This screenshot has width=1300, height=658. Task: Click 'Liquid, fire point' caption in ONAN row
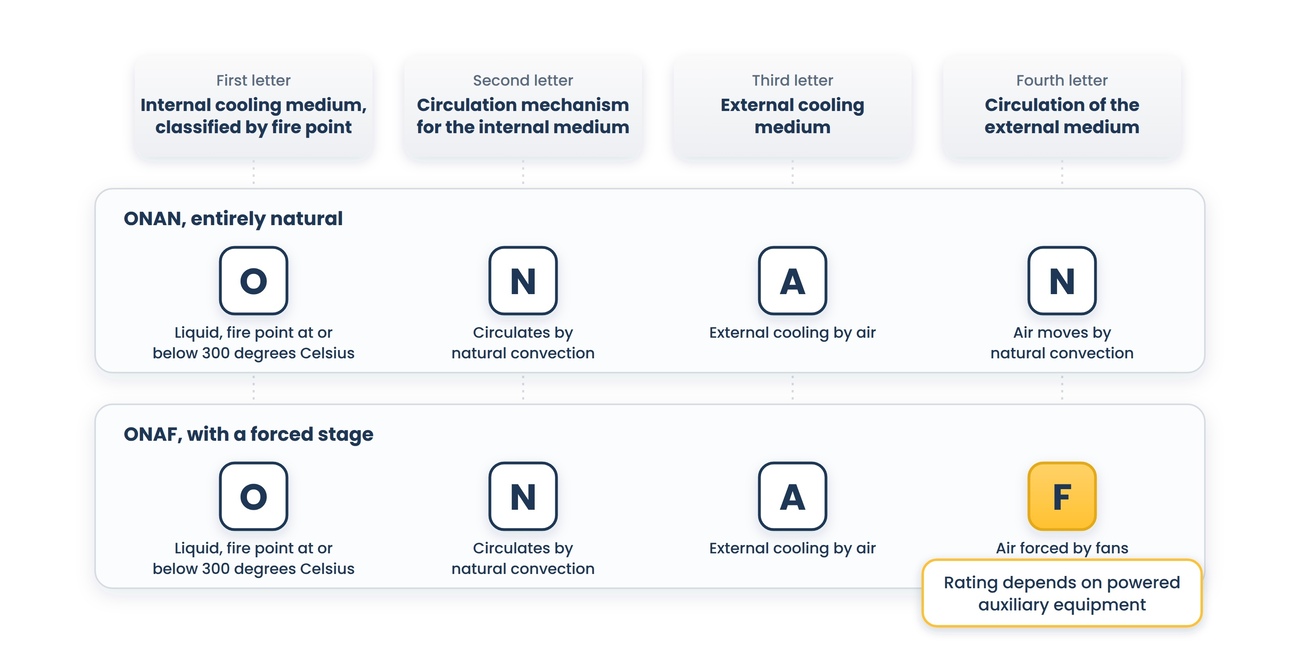coord(253,343)
